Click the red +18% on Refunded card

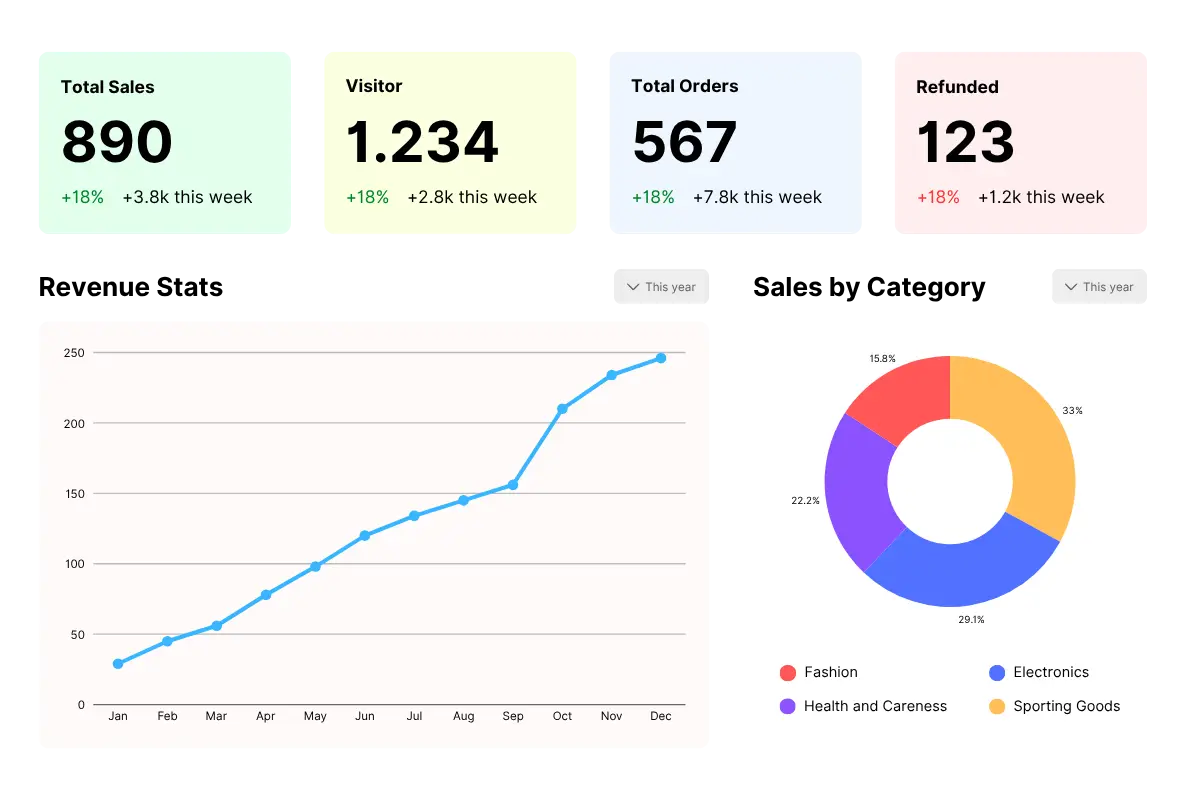pyautogui.click(x=938, y=197)
